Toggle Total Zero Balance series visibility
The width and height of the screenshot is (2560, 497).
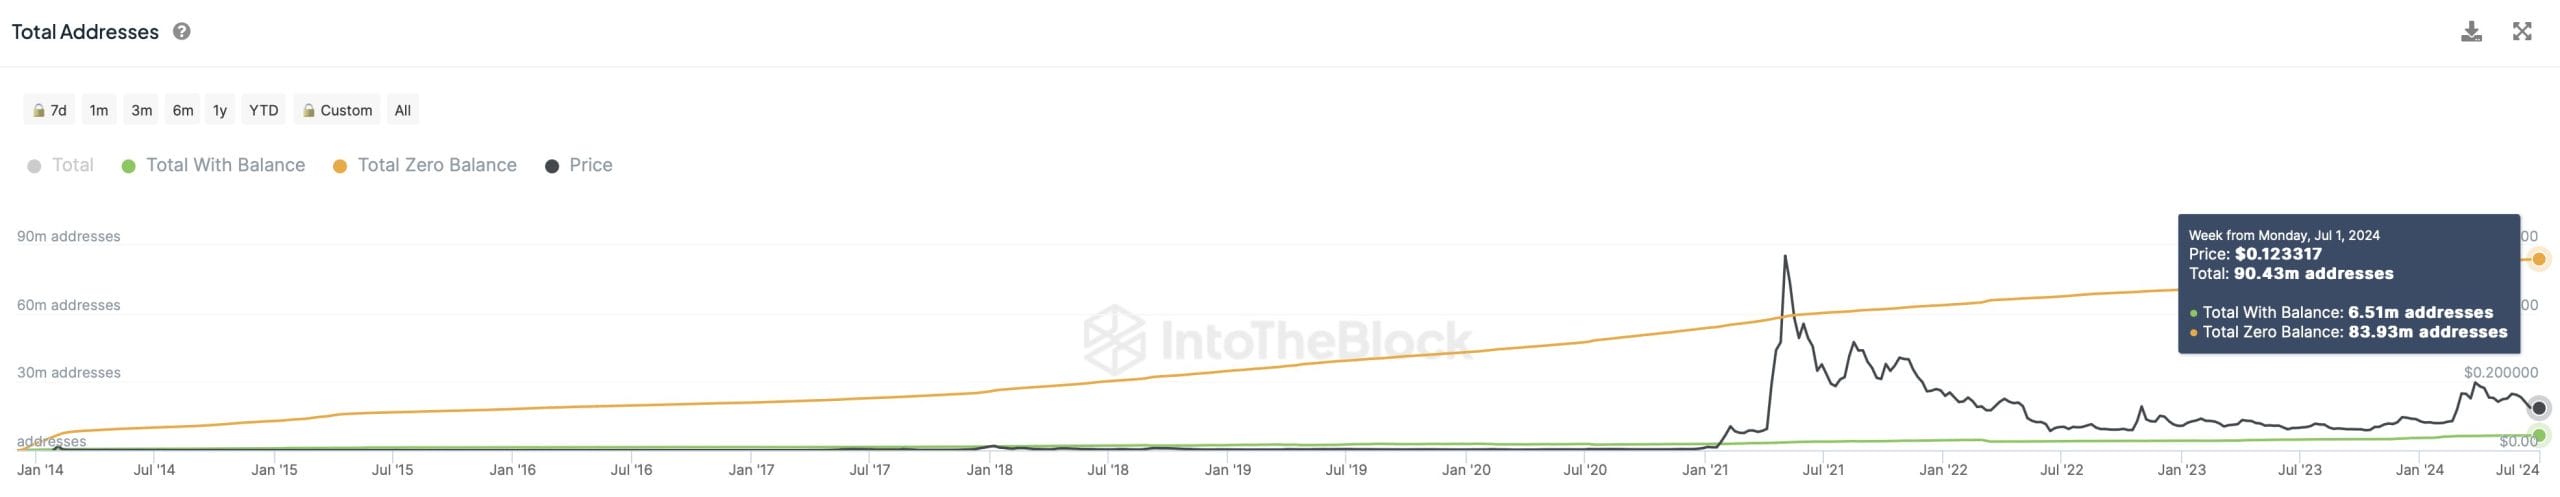pos(425,165)
